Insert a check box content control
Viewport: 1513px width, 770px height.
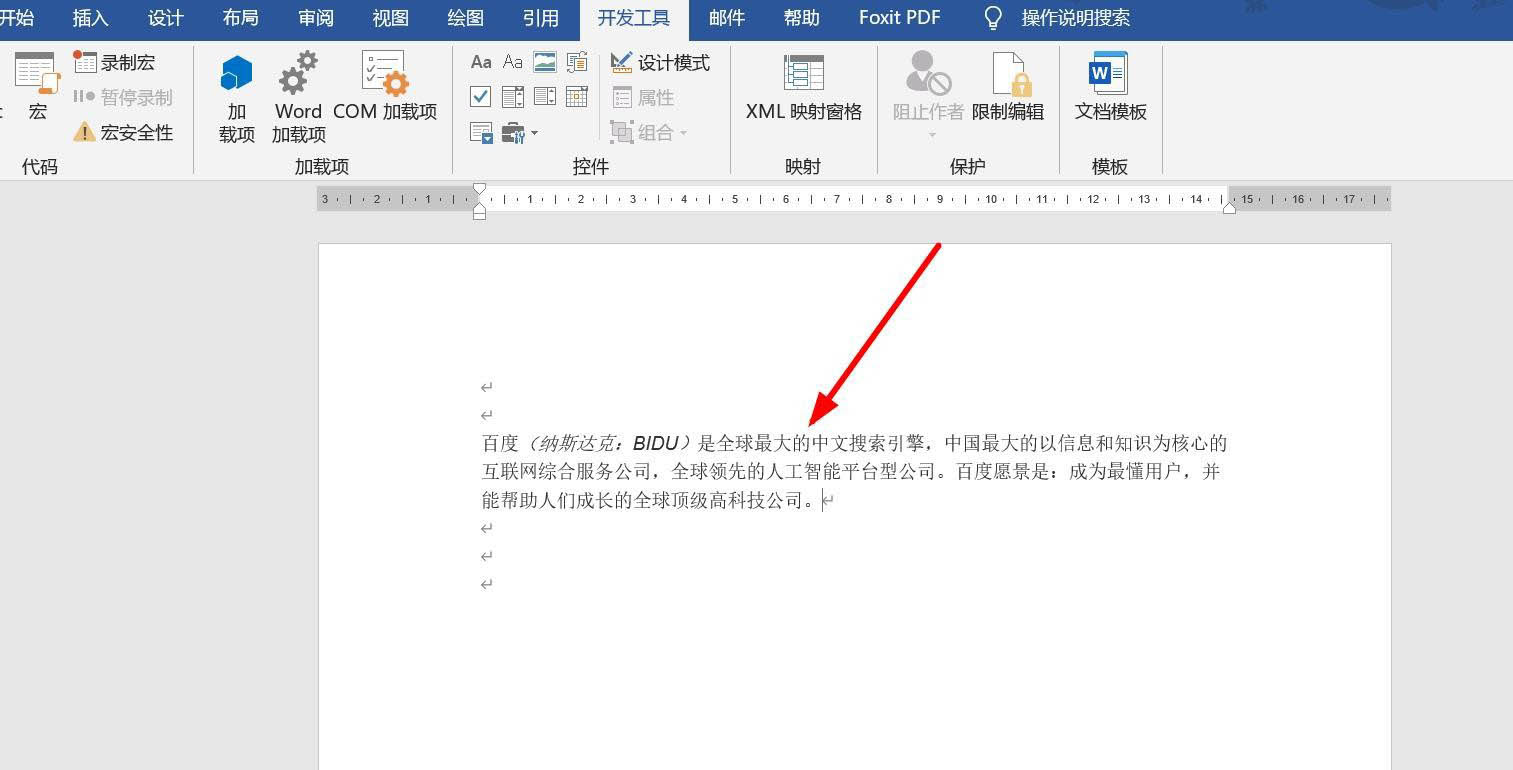tap(481, 97)
